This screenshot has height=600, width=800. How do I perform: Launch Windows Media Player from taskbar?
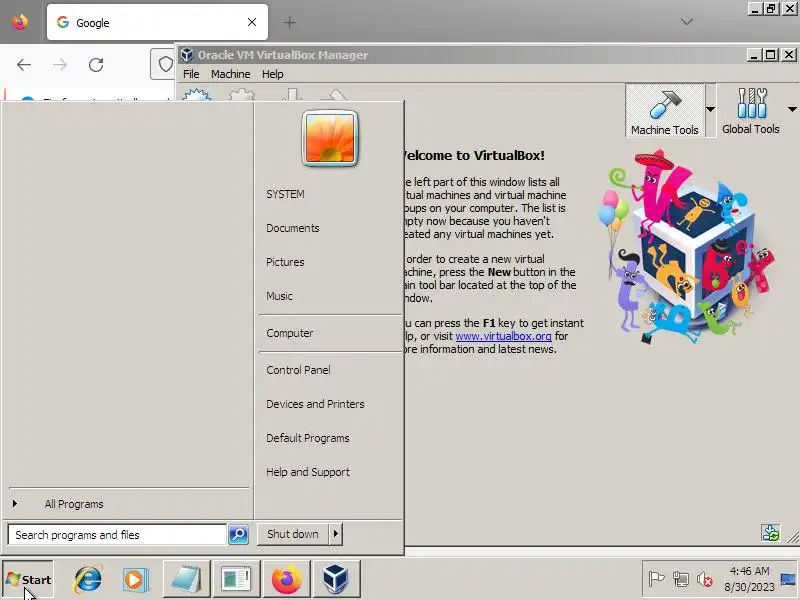pos(135,579)
